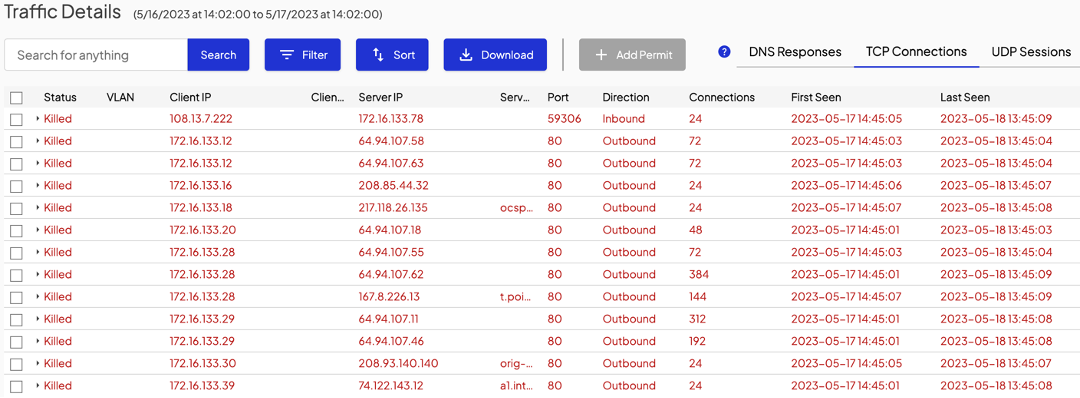This screenshot has height=398, width=1080.
Task: Check the row with server 208.93.140.140
Action: click(x=17, y=364)
